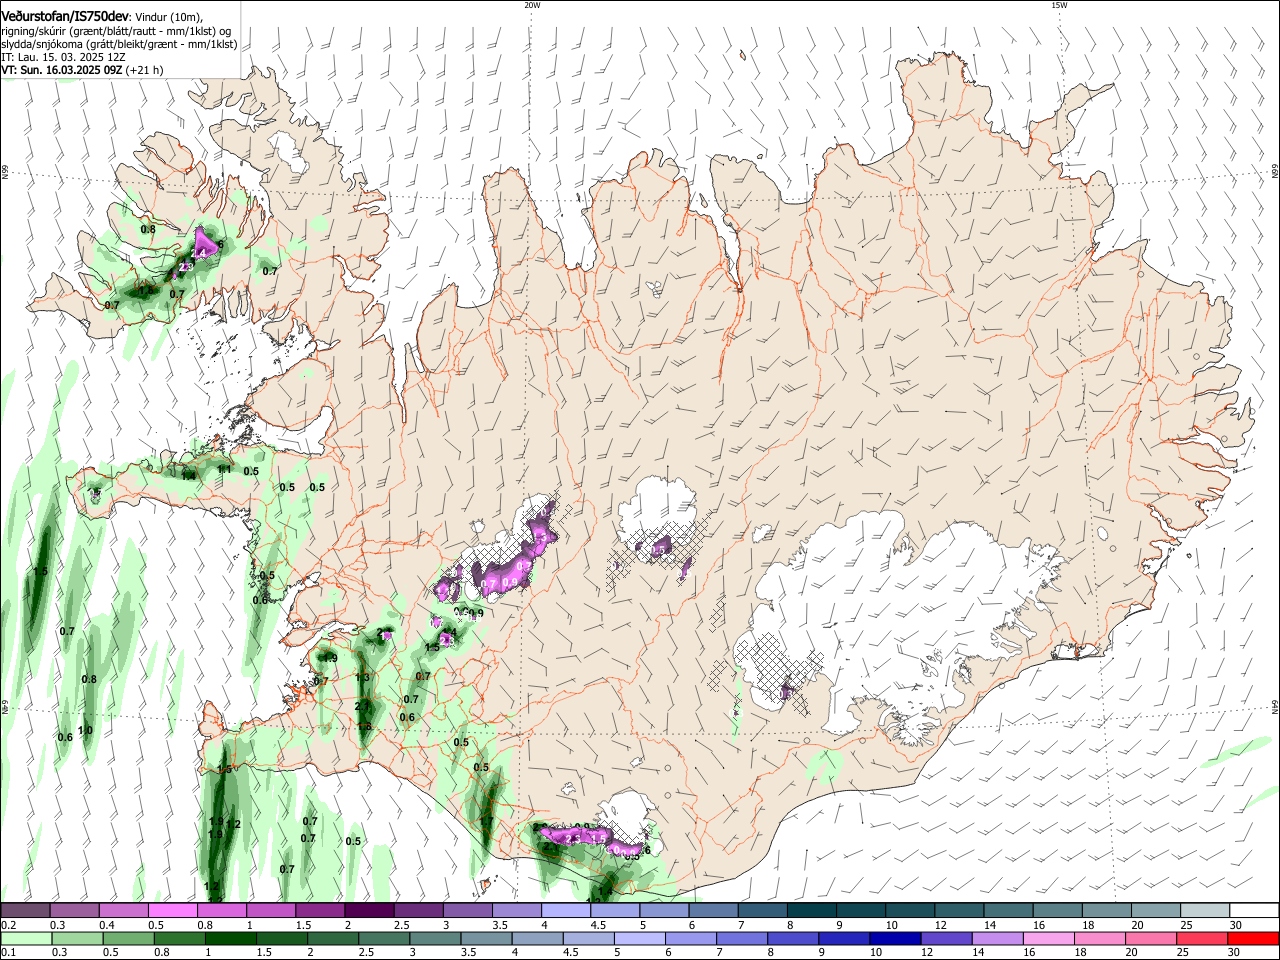Image resolution: width=1280 pixels, height=960 pixels.
Task: Click the bright red 30 swatch in lower scale
Action: click(1254, 939)
